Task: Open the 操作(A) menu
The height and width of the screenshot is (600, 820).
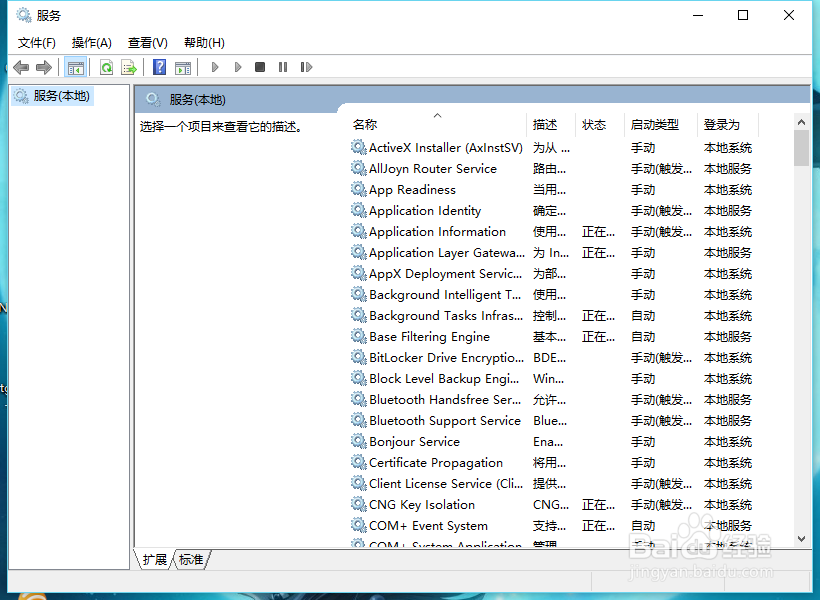Action: pos(92,42)
